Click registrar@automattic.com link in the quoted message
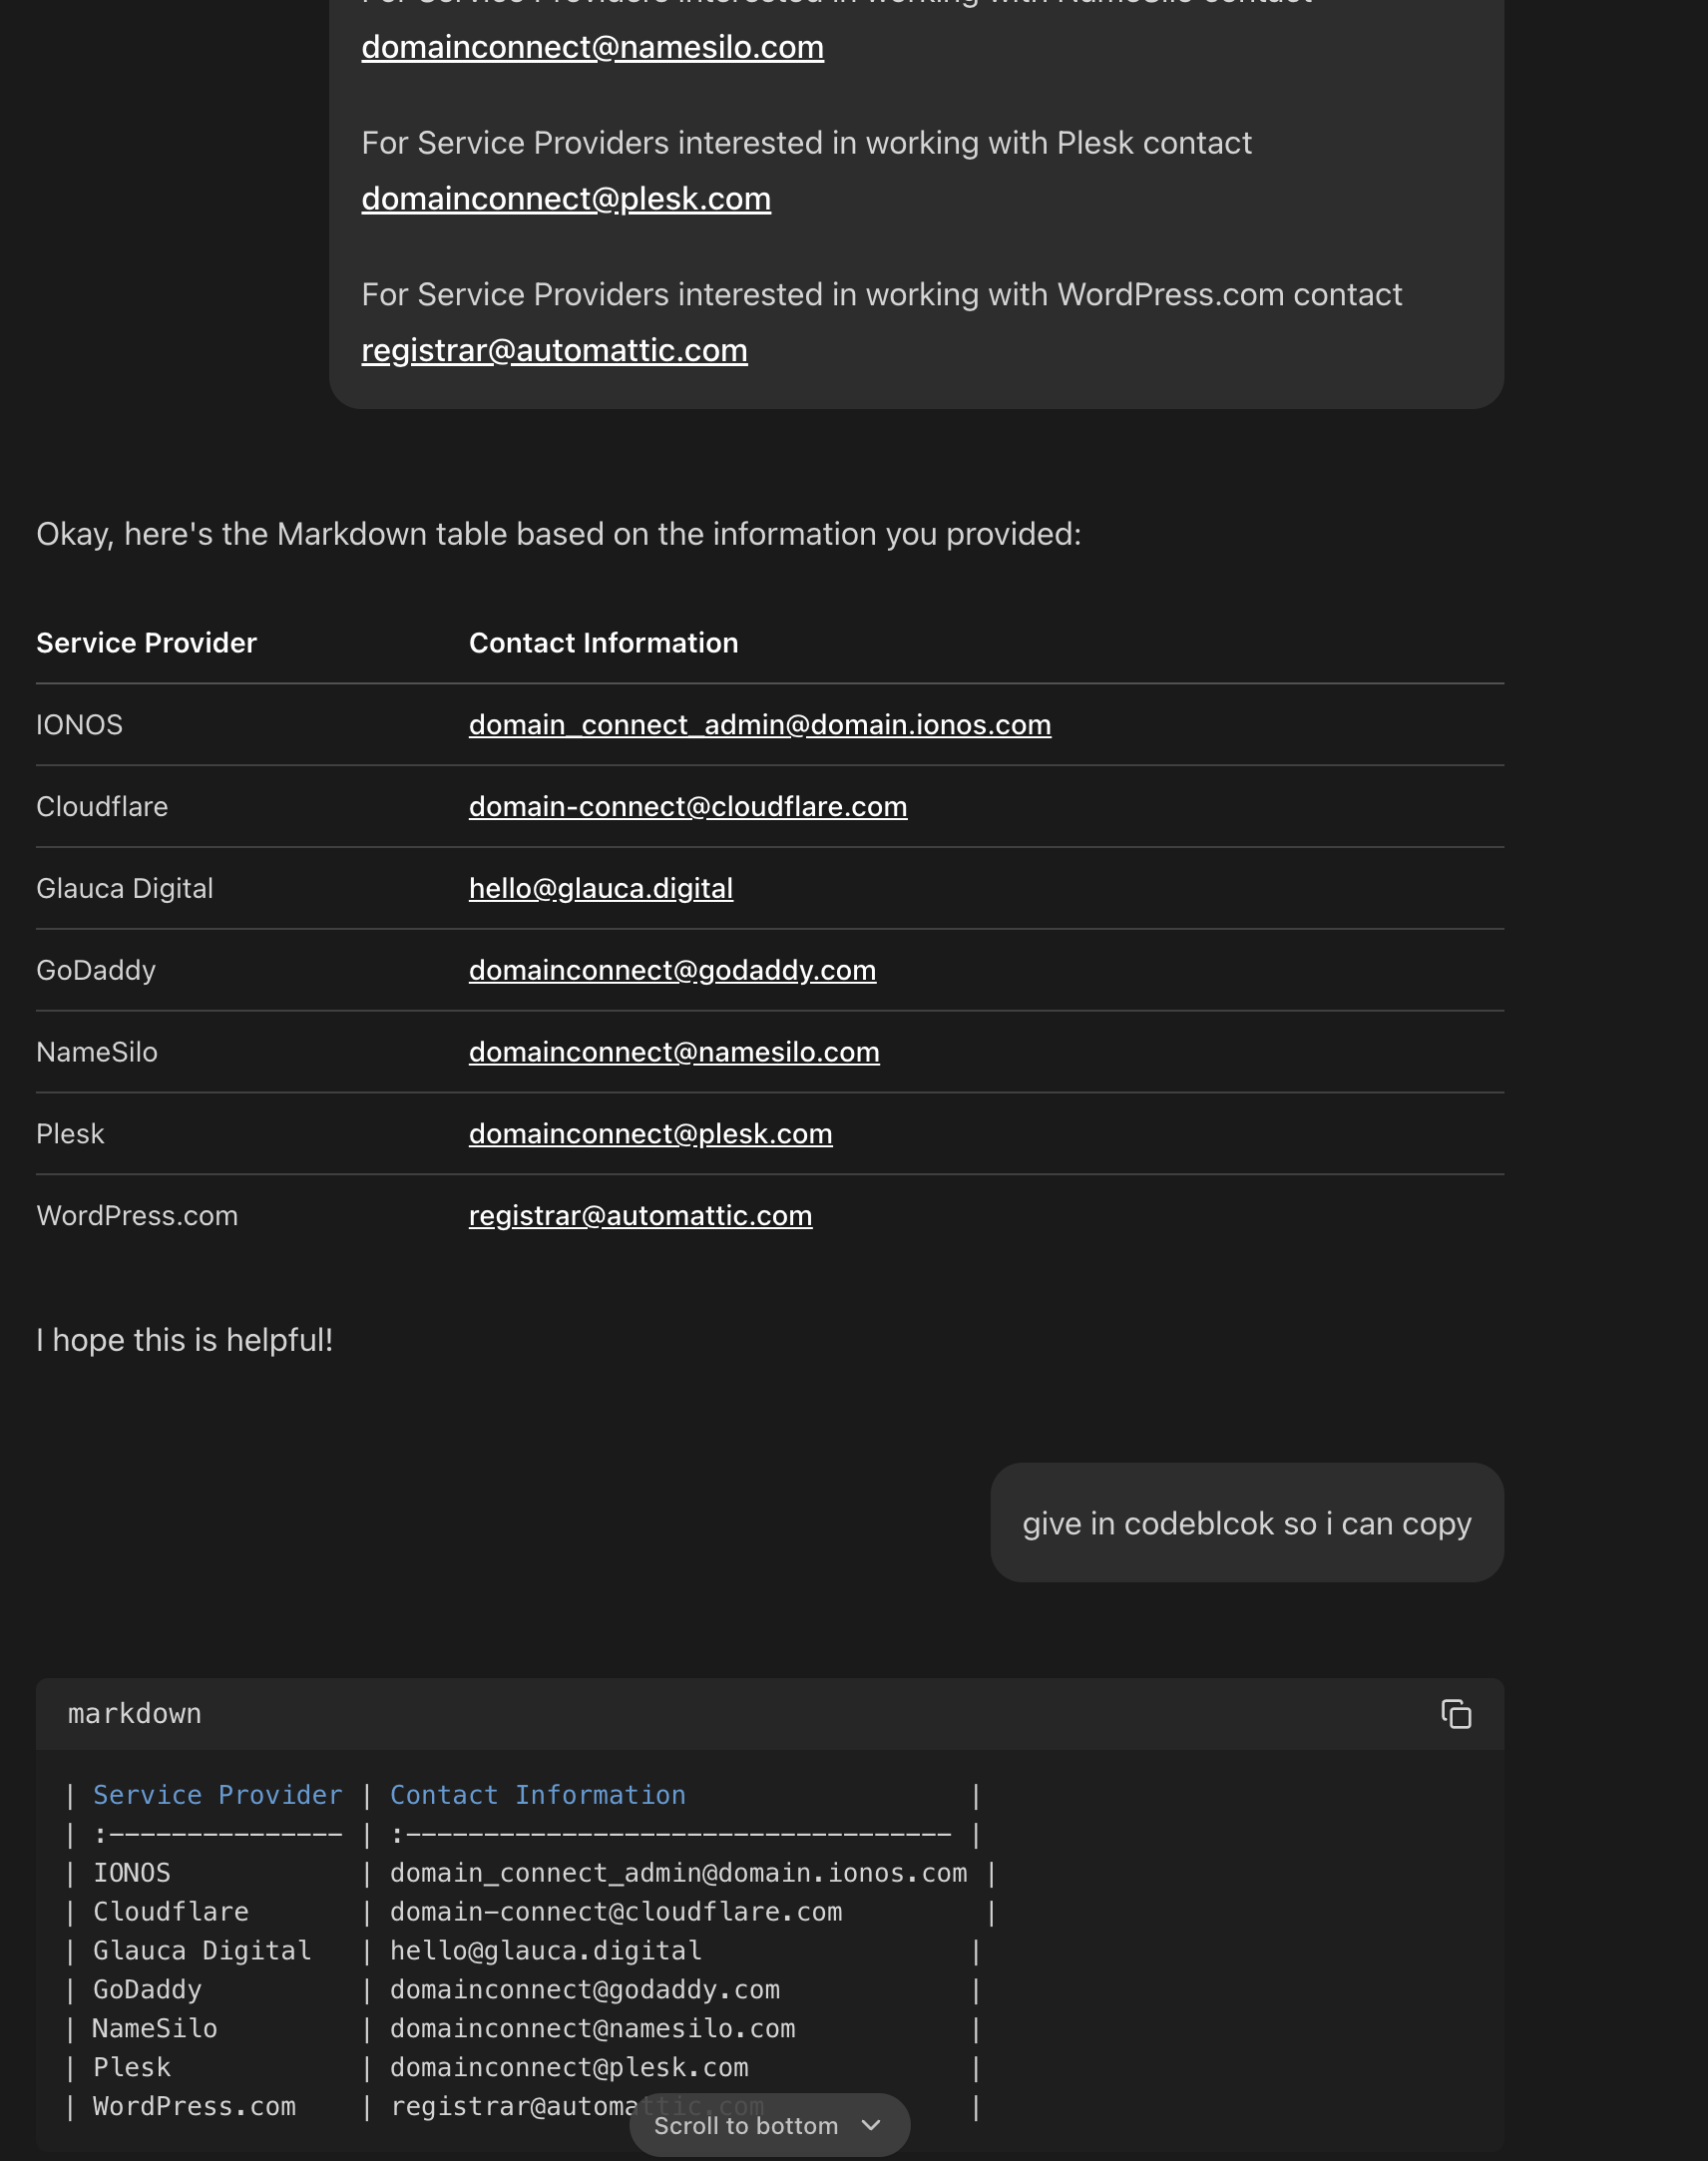Viewport: 1708px width, 2161px height. pos(554,351)
